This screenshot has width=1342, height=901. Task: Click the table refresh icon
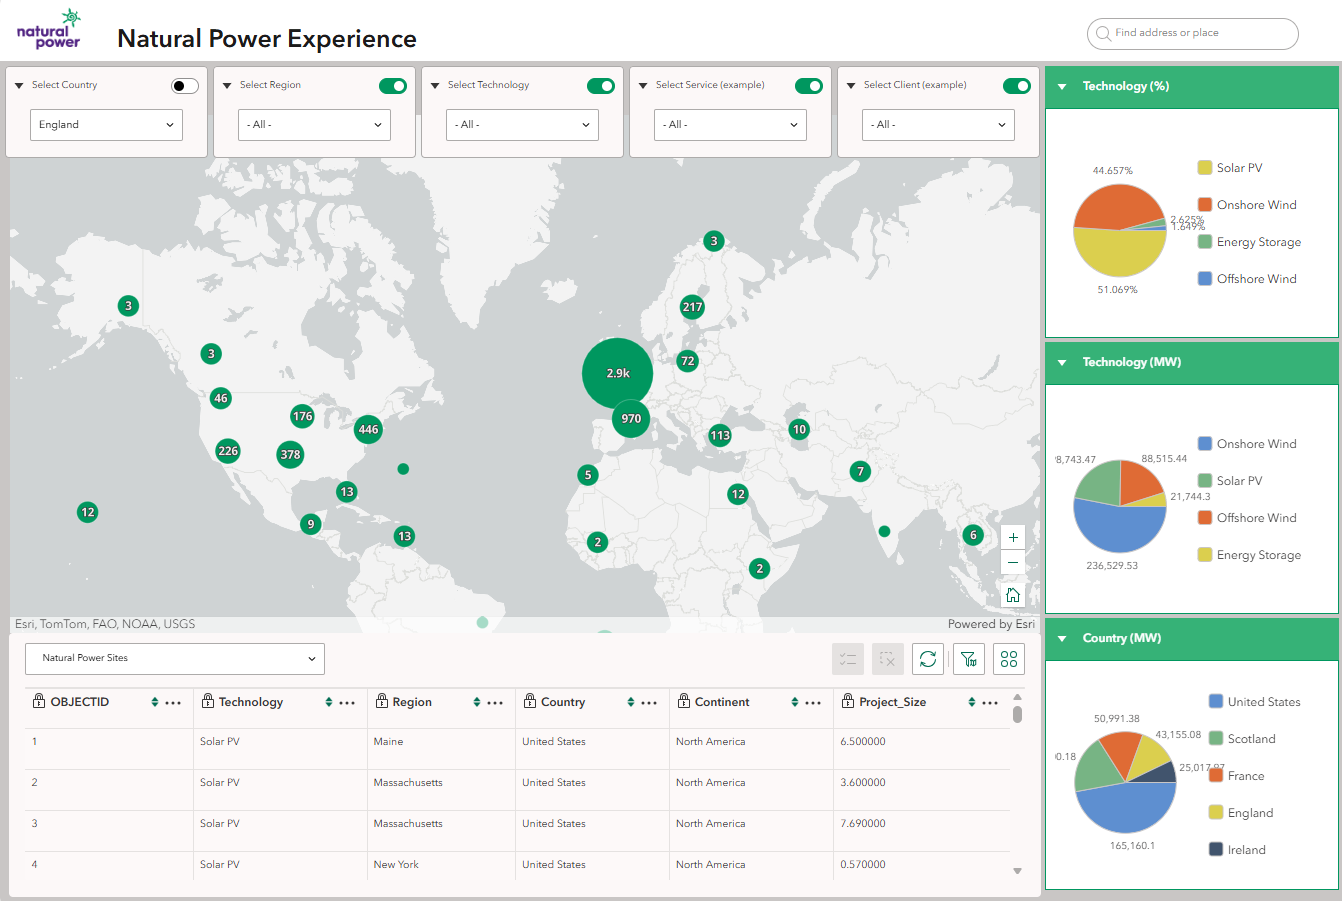[928, 659]
